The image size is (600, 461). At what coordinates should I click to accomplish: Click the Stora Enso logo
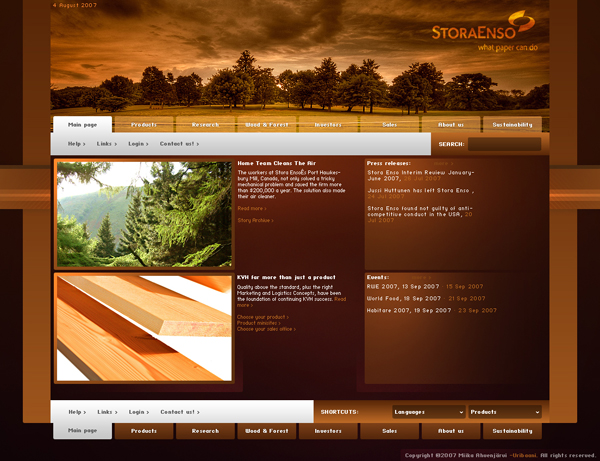(x=484, y=31)
